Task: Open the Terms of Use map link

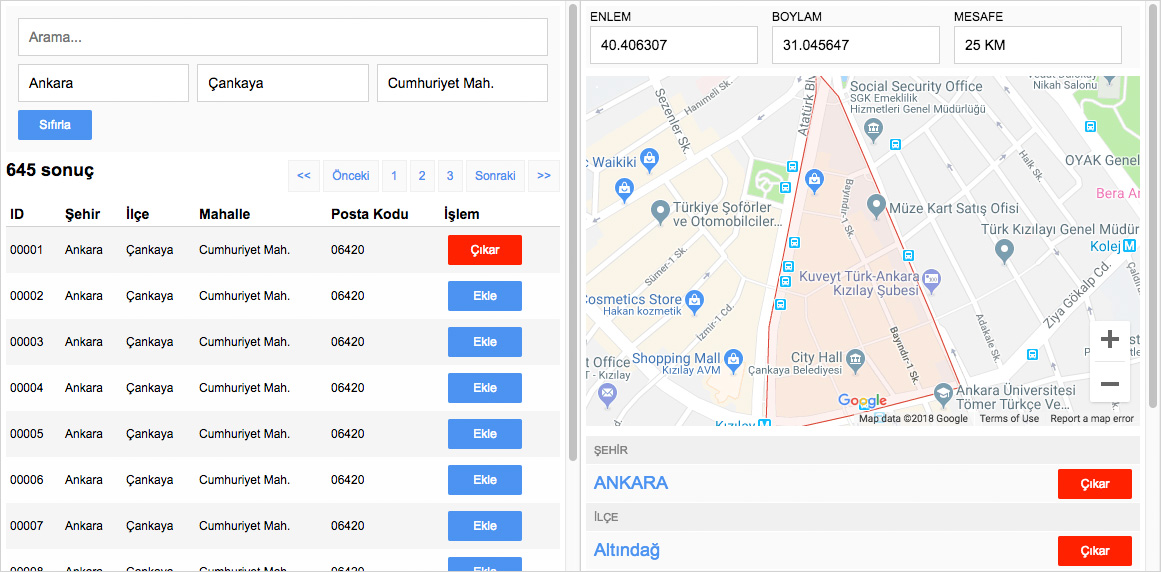Action: coord(1009,419)
